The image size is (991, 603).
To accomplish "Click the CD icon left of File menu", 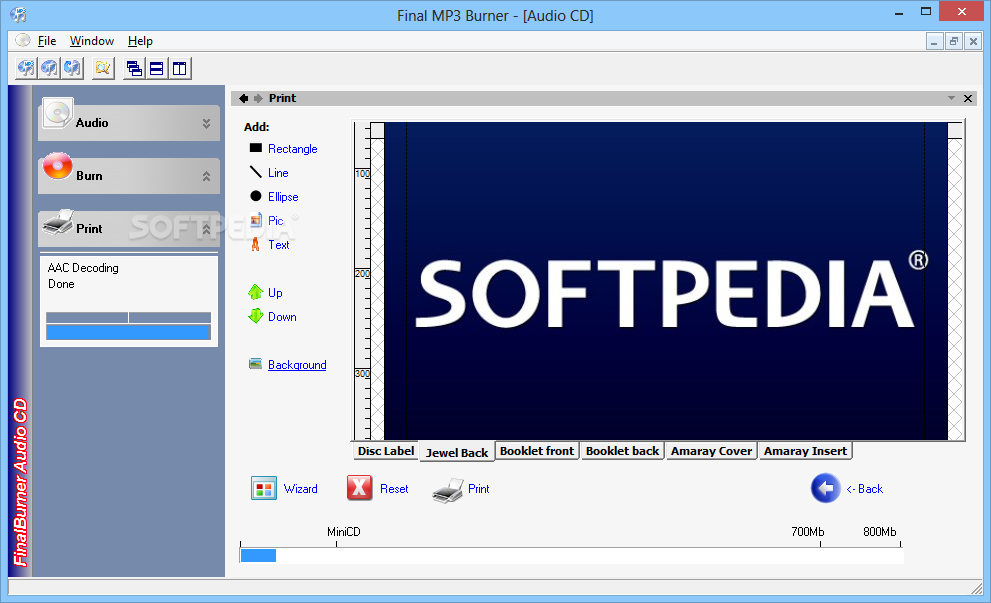I will (23, 40).
